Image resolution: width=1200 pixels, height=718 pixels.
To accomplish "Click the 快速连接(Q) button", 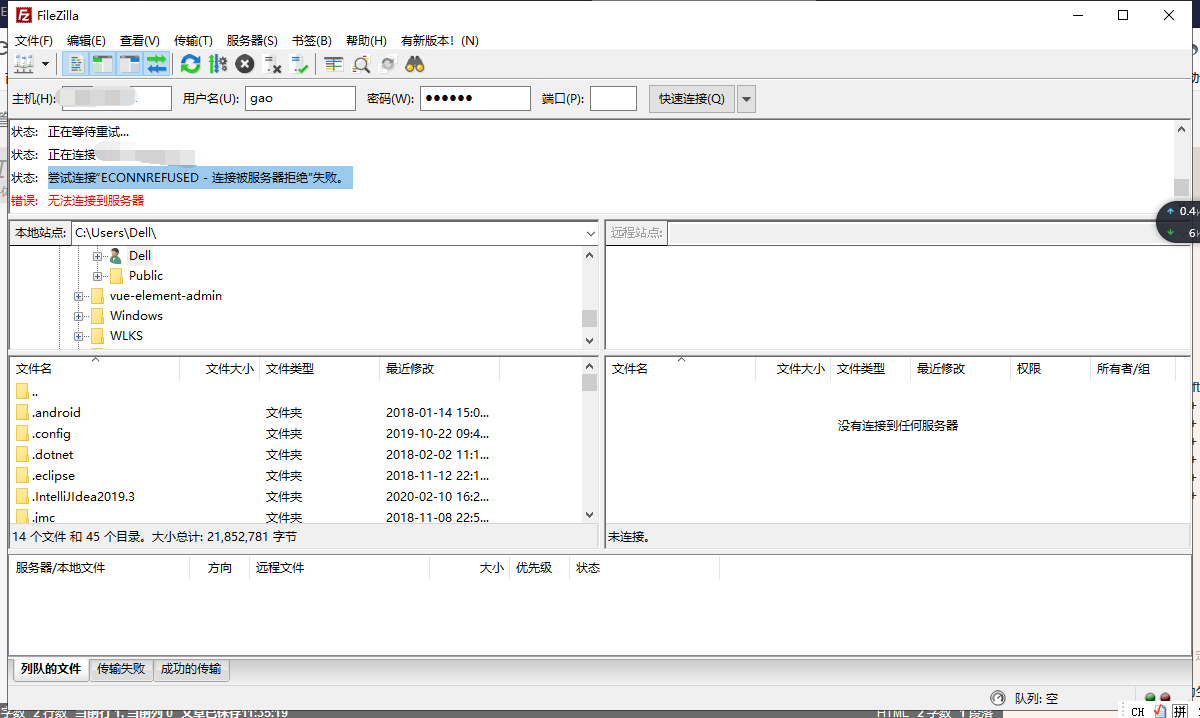I will click(692, 98).
